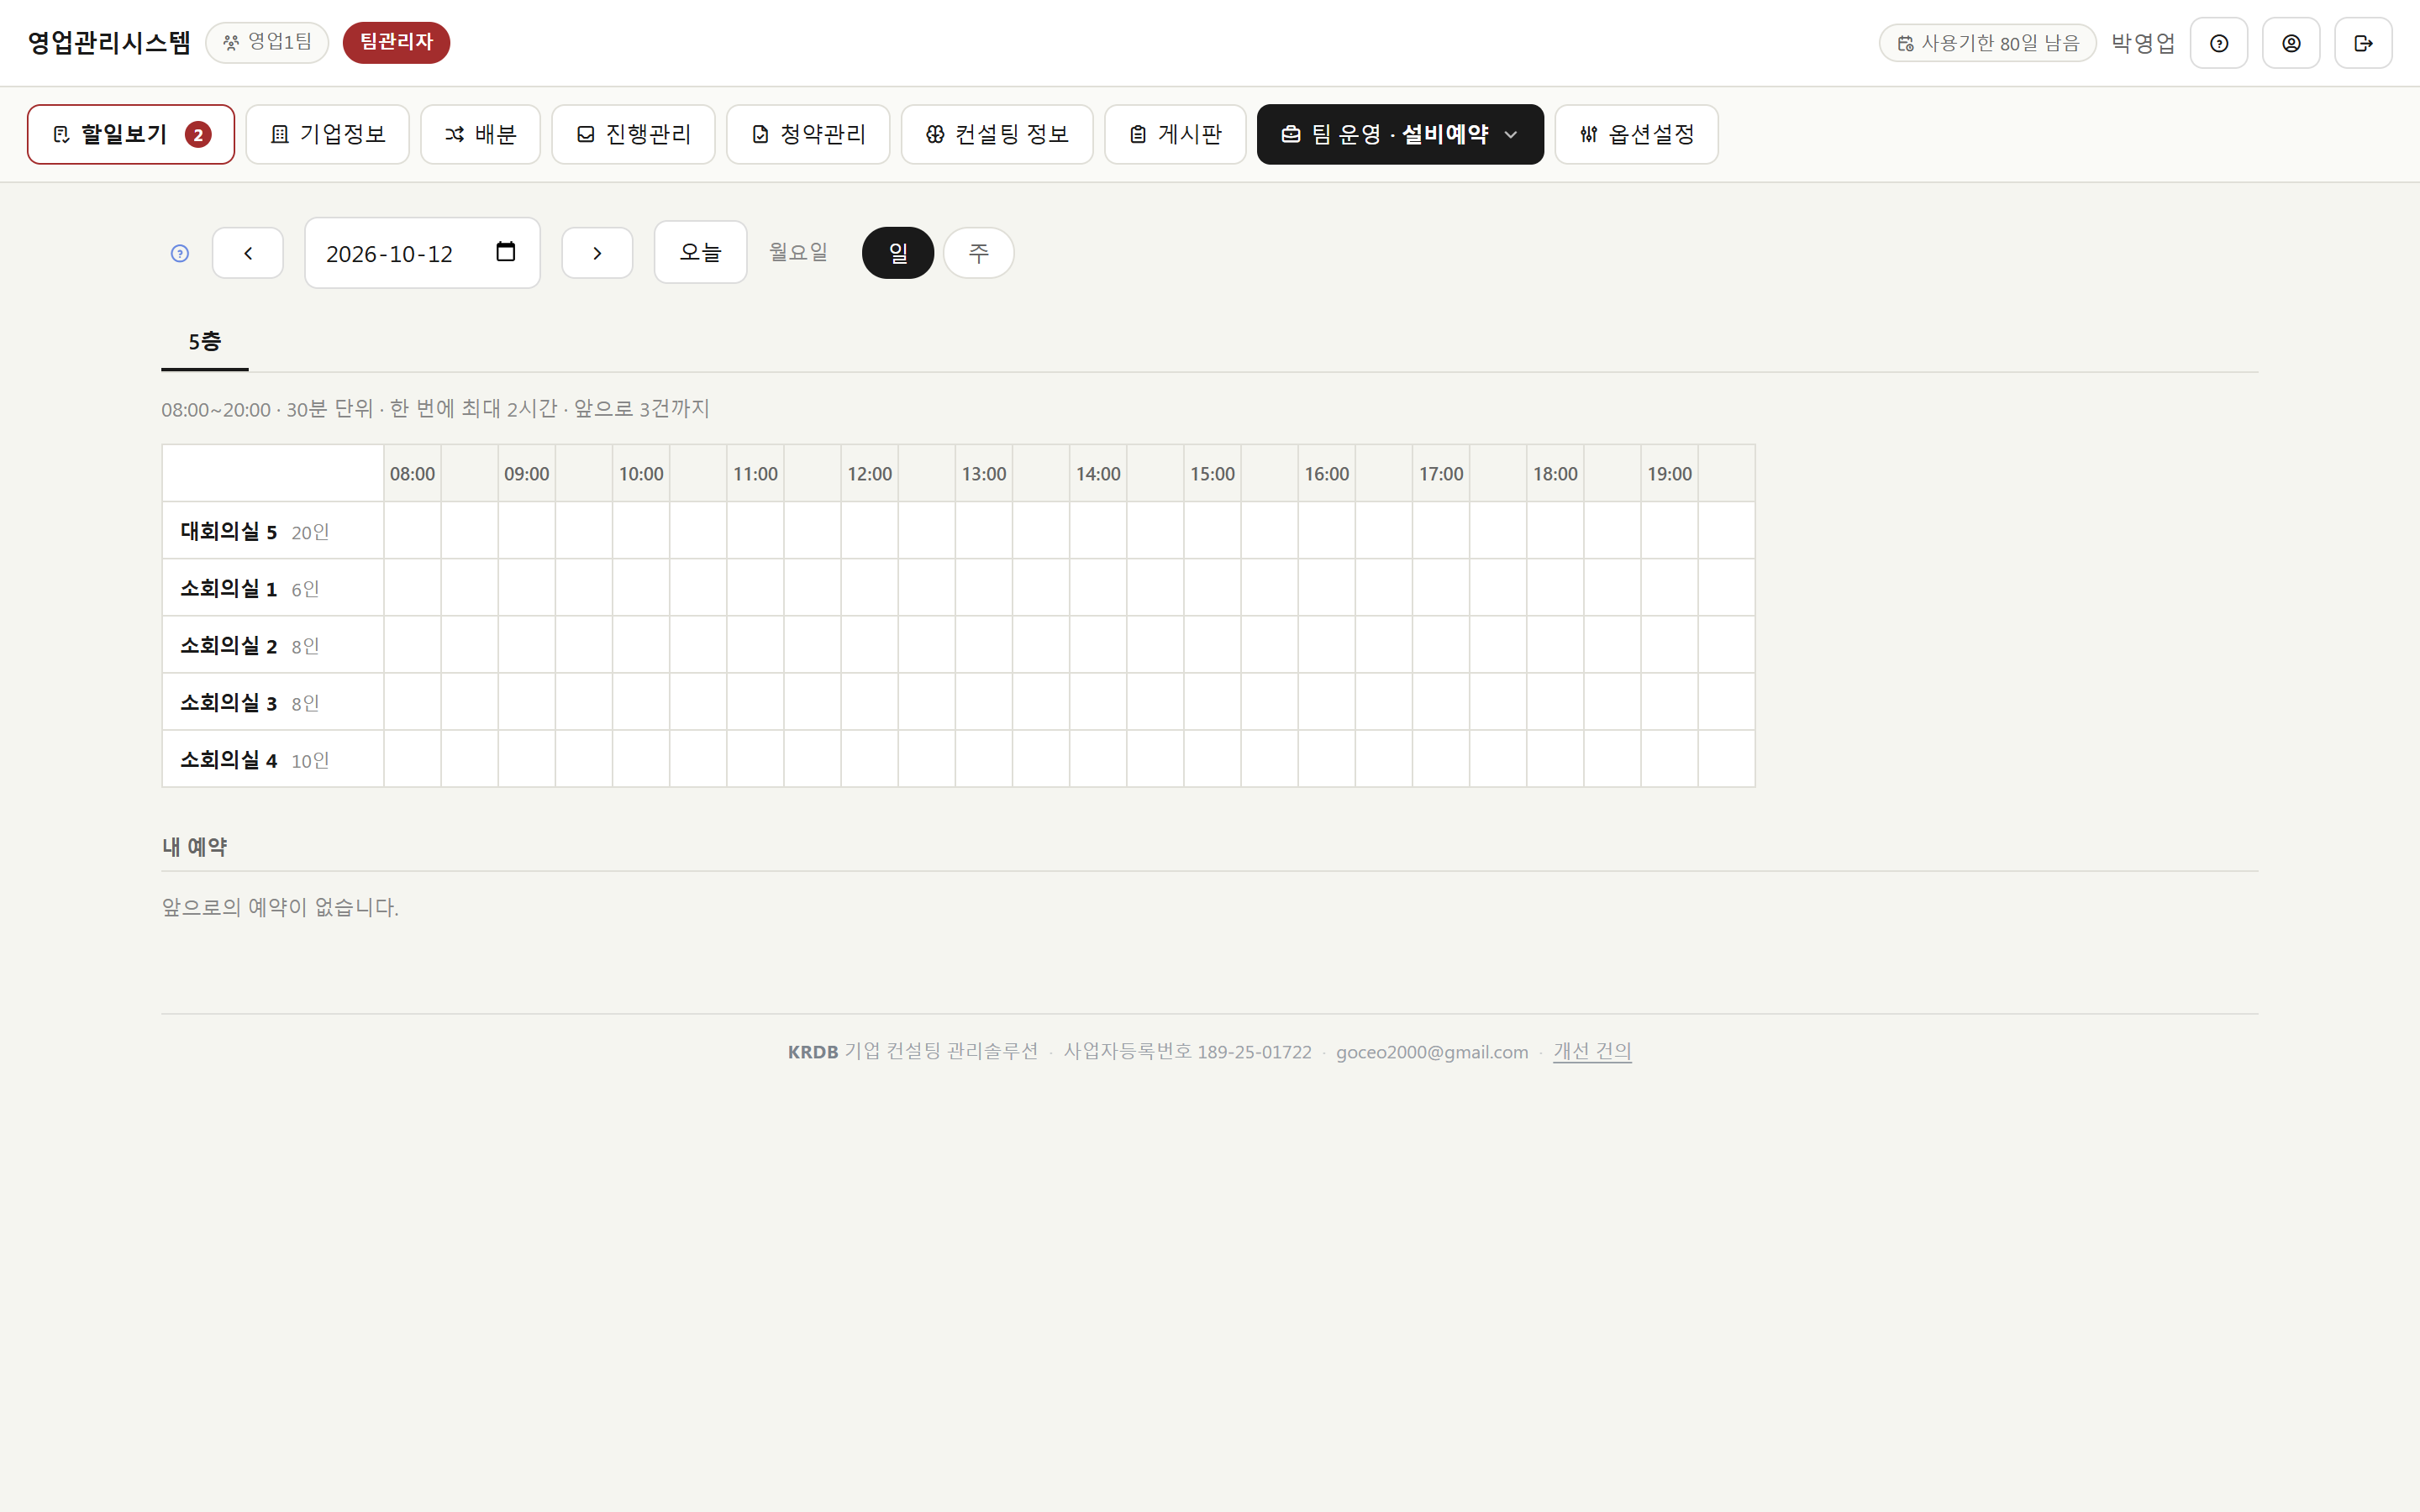Select 소회의실 3 slot at 15:00
This screenshot has width=2420, height=1512.
(1212, 701)
